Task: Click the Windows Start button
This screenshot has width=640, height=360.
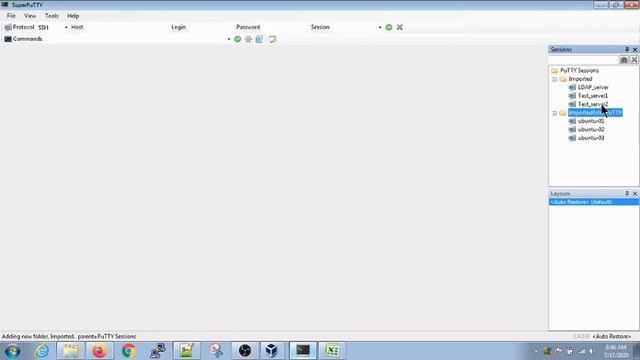Action: (x=12, y=351)
